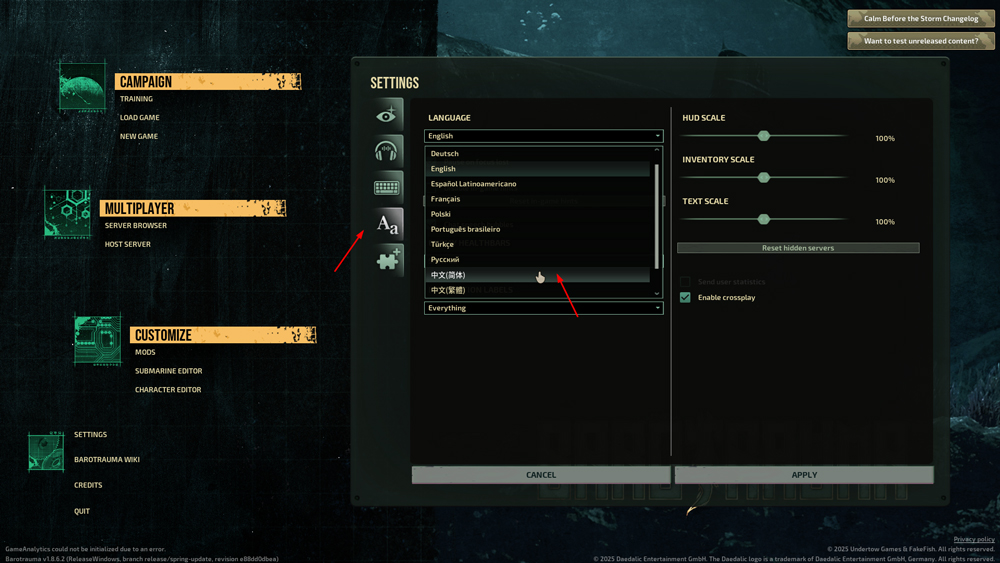1000x563 pixels.
Task: Open the Everything dropdown
Action: coord(543,308)
